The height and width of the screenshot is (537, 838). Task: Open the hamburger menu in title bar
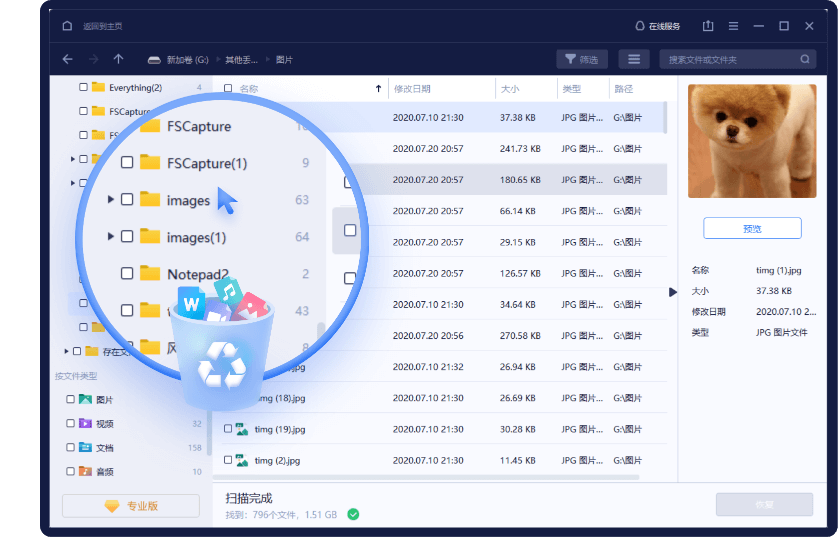click(x=734, y=26)
